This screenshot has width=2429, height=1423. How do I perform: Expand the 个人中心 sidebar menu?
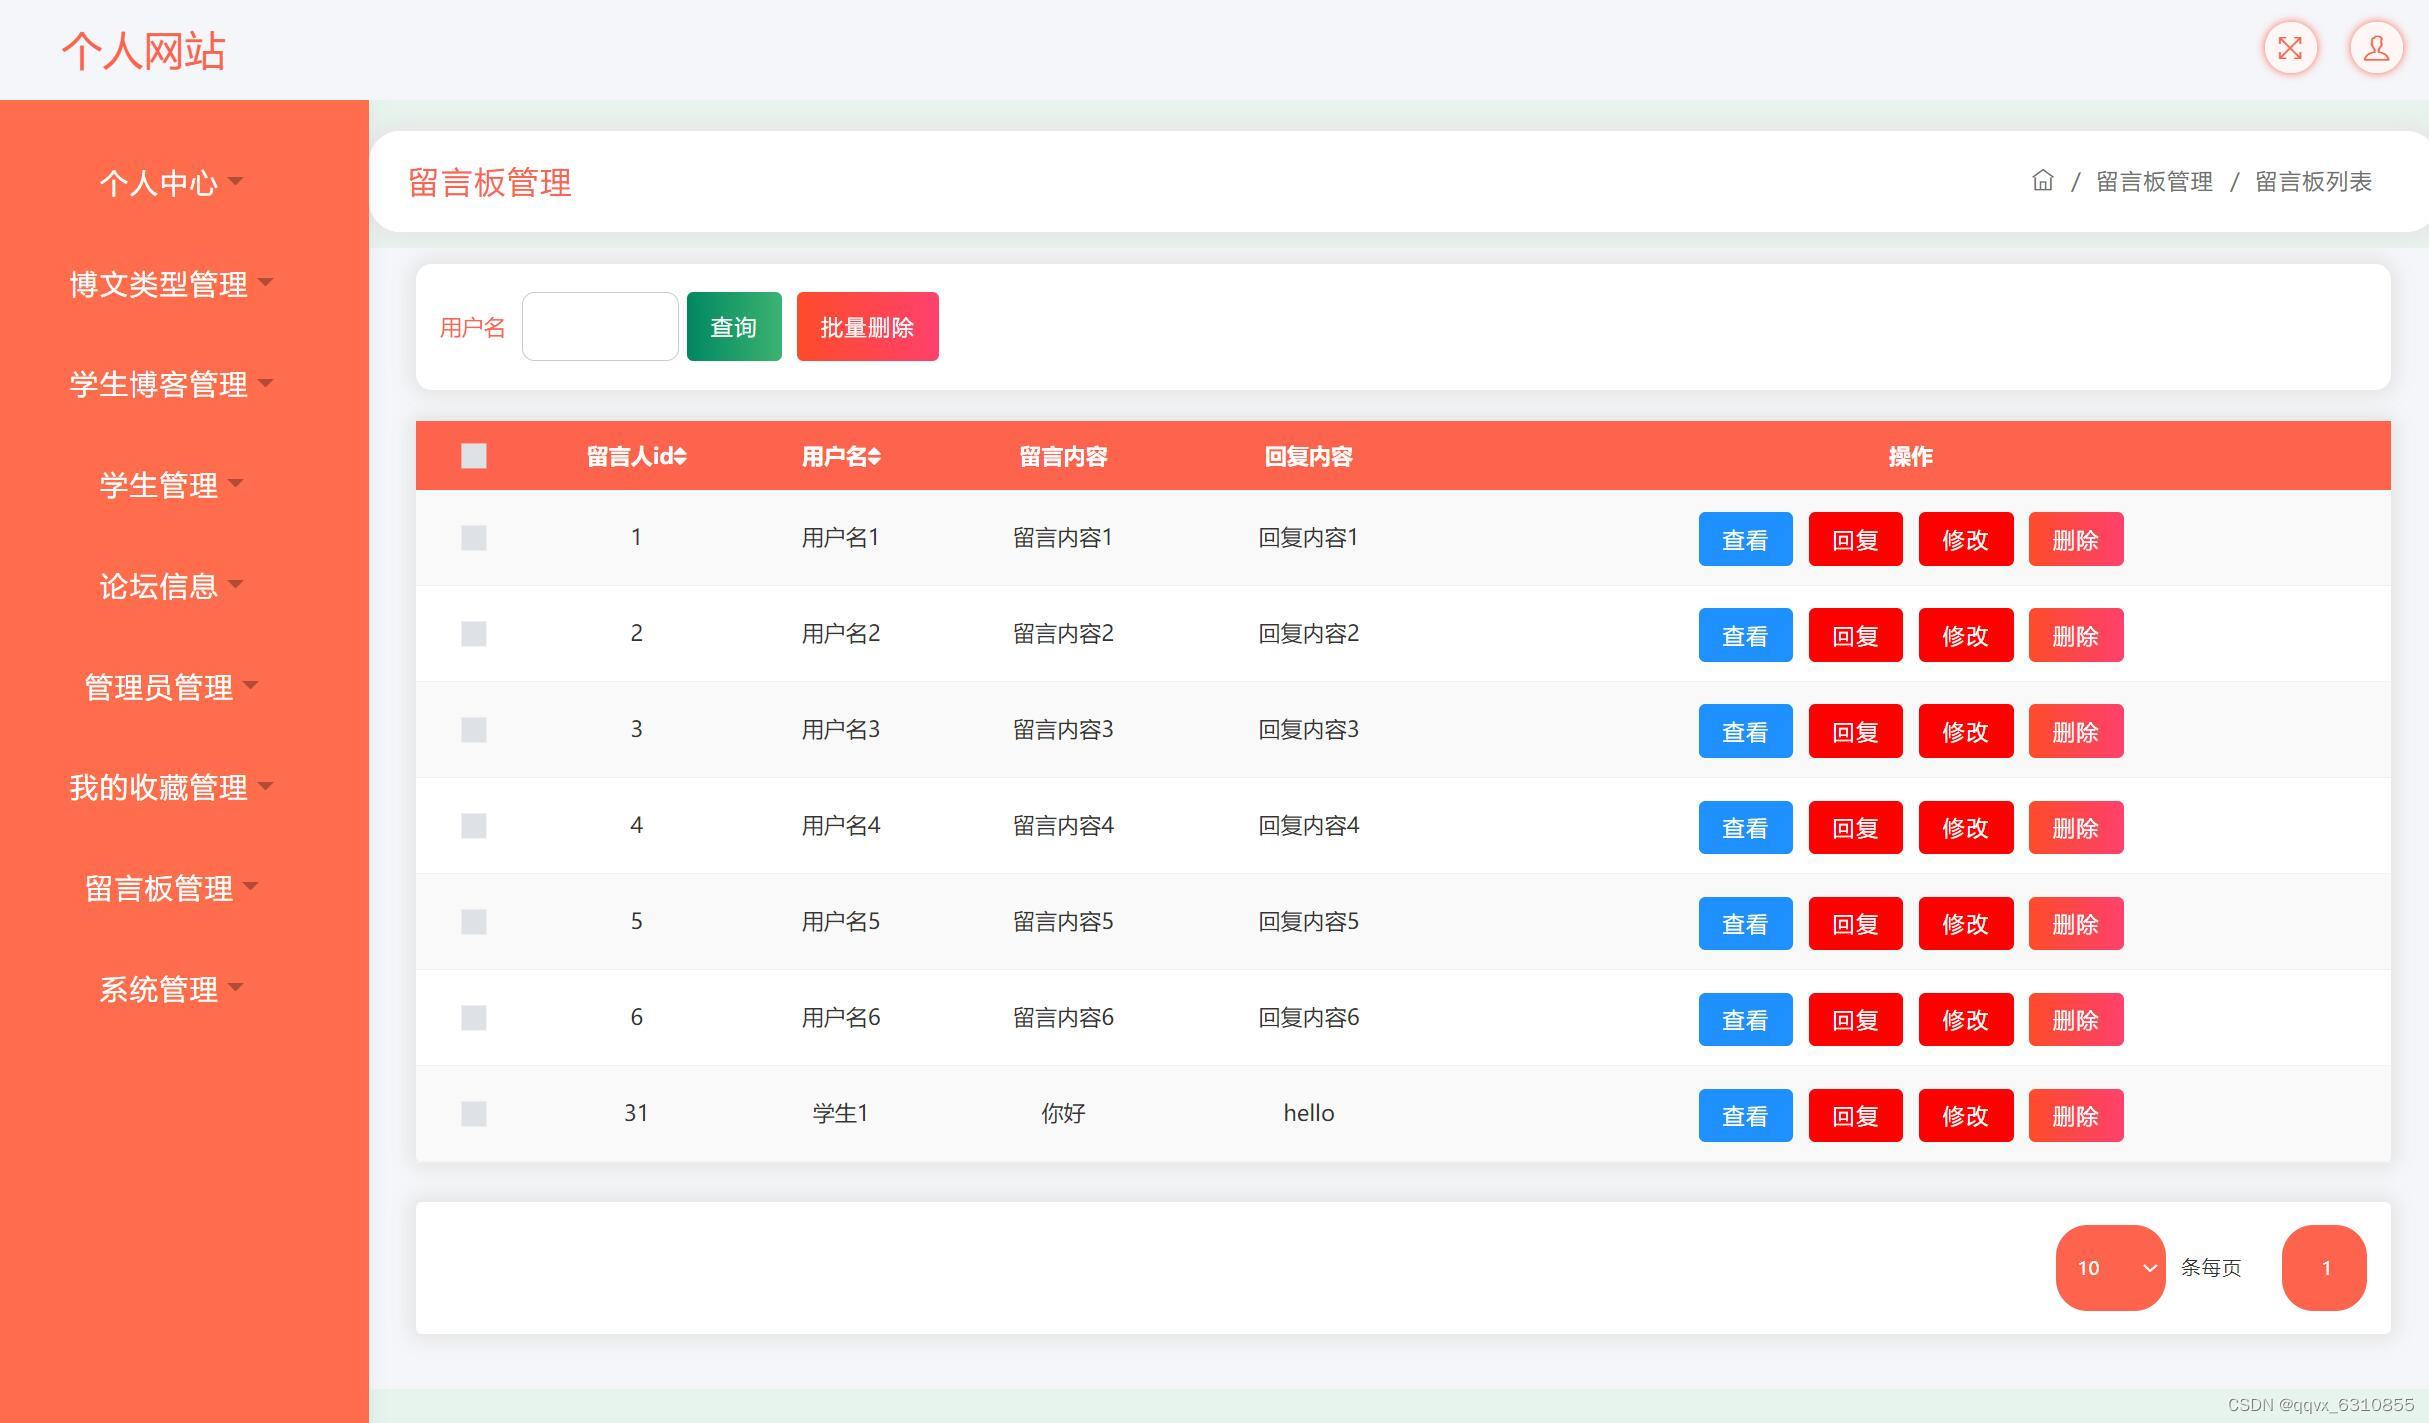[170, 183]
